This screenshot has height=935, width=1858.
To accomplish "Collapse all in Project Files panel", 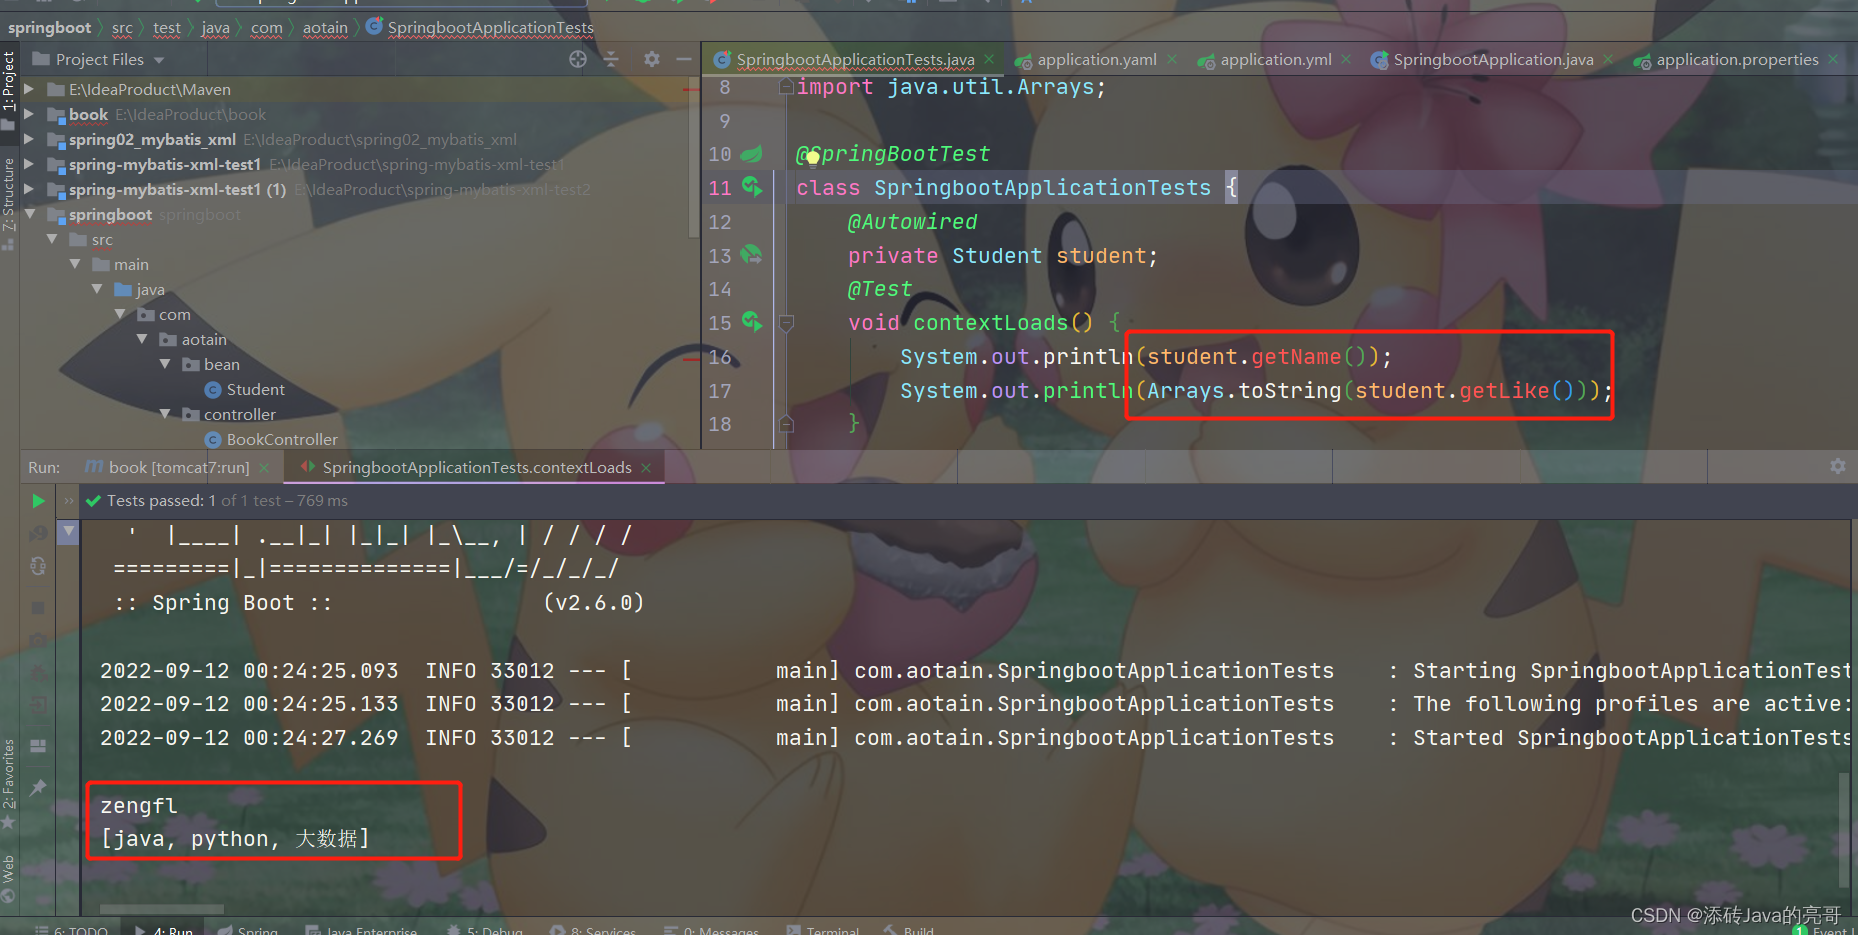I will (x=612, y=59).
